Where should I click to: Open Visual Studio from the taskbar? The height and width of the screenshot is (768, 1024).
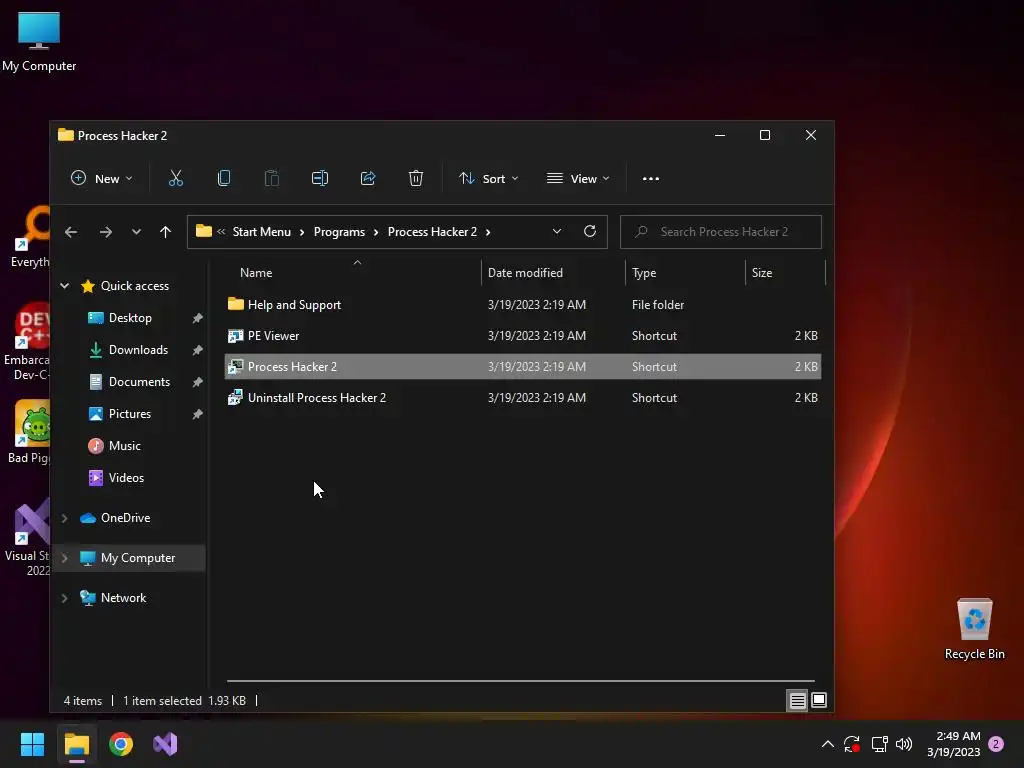(165, 744)
